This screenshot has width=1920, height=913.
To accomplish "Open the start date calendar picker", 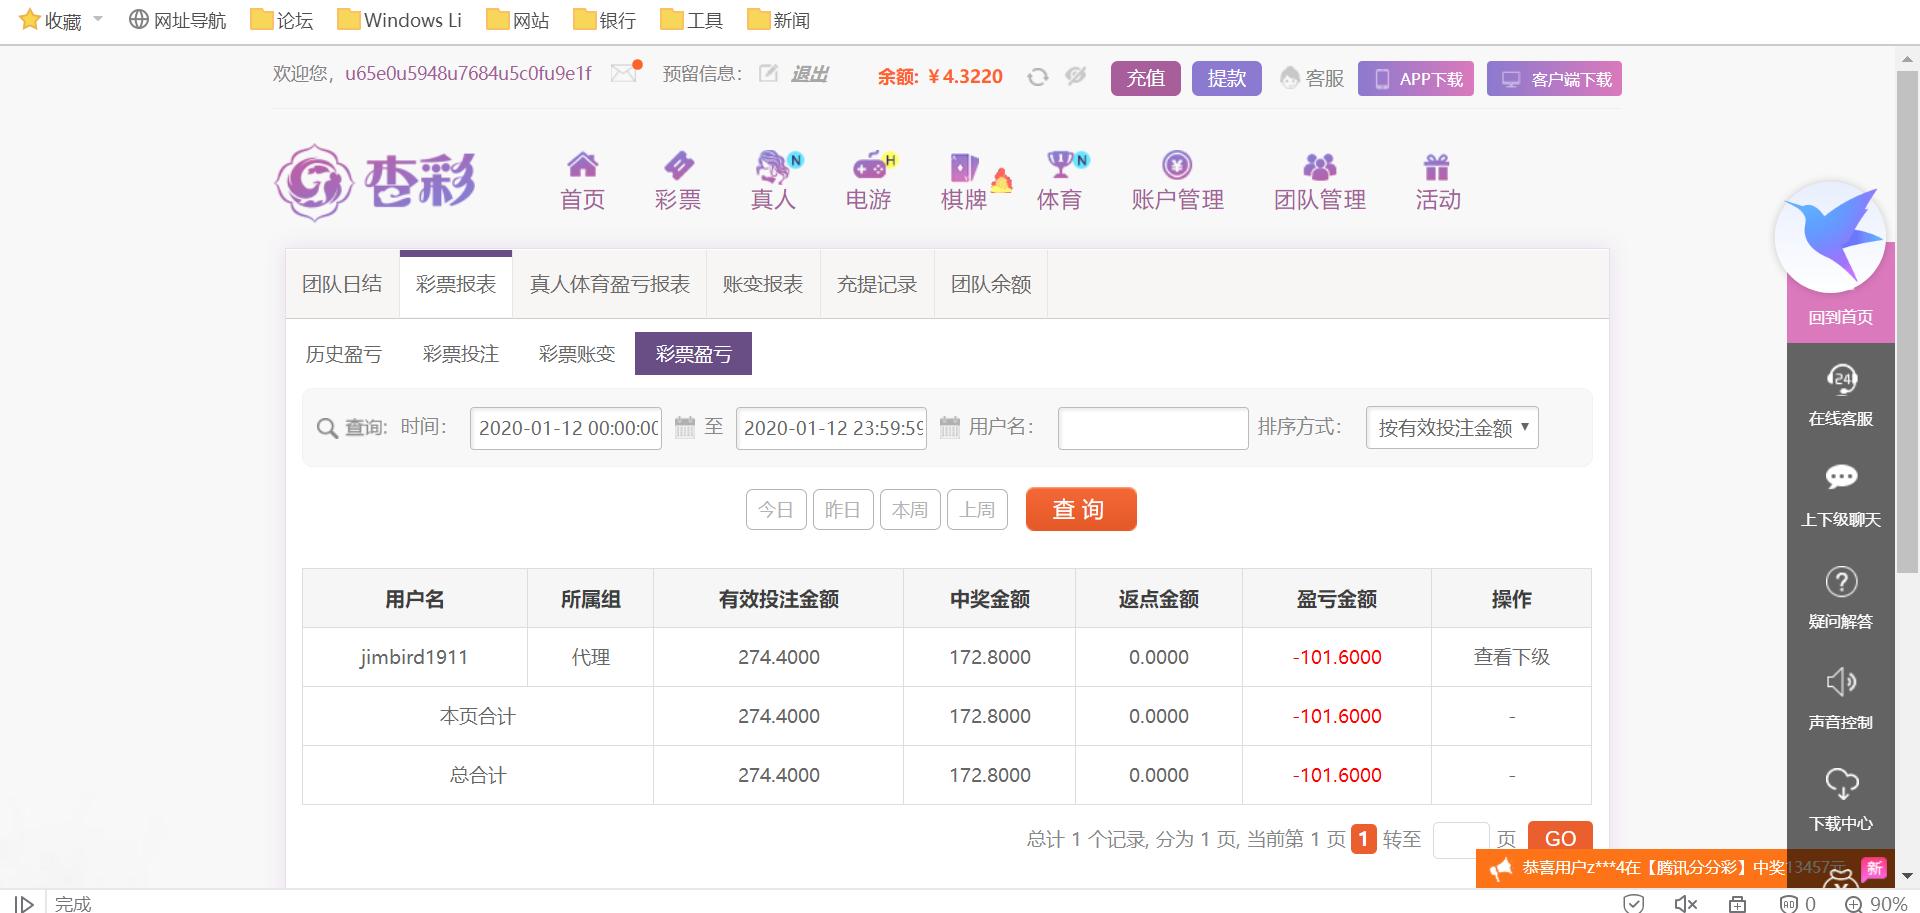I will tap(685, 428).
